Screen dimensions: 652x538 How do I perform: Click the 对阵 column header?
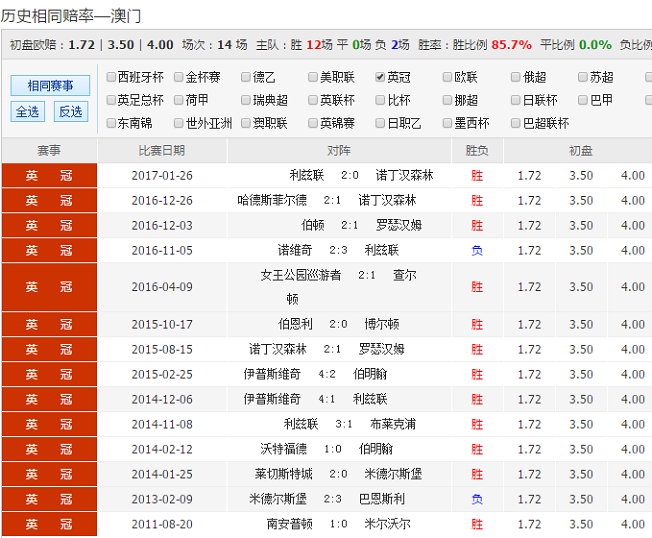click(339, 151)
